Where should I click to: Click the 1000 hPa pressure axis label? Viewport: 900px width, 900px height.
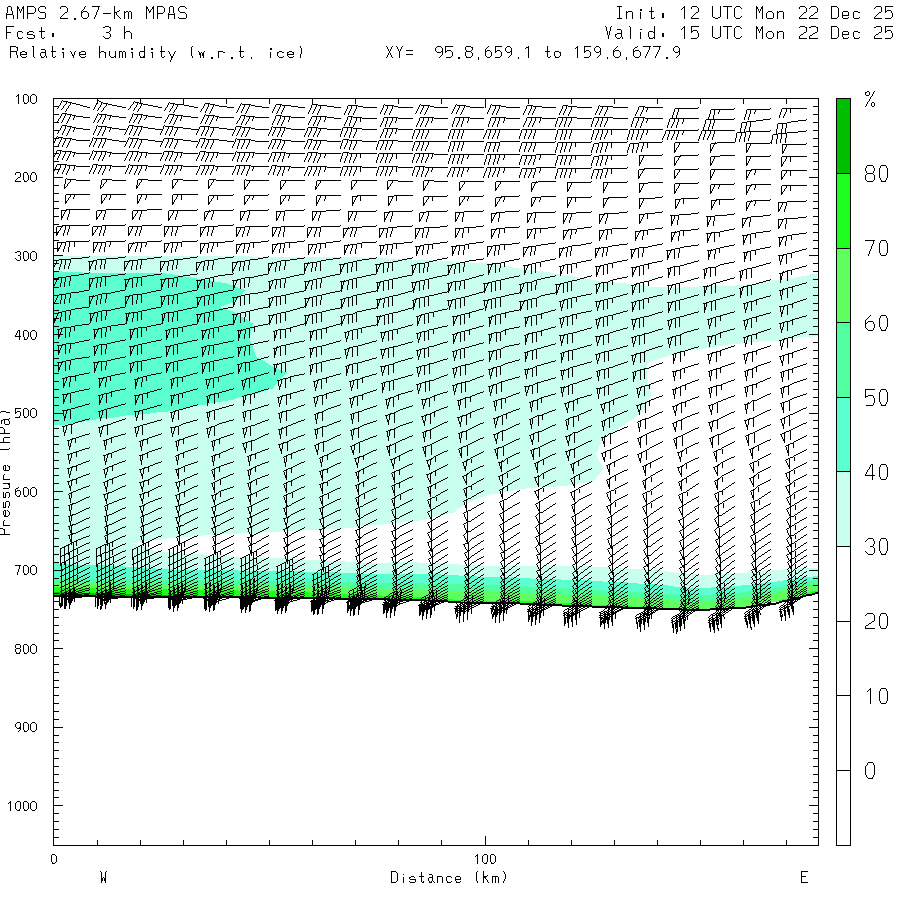pos(22,806)
